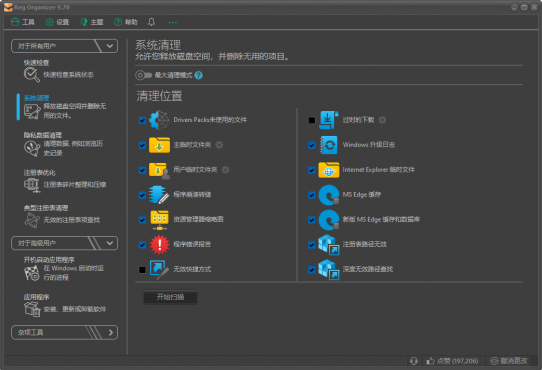Click the invalid shortcuts arrow icon
Image resolution: width=542 pixels, height=370 pixels.
click(159, 269)
